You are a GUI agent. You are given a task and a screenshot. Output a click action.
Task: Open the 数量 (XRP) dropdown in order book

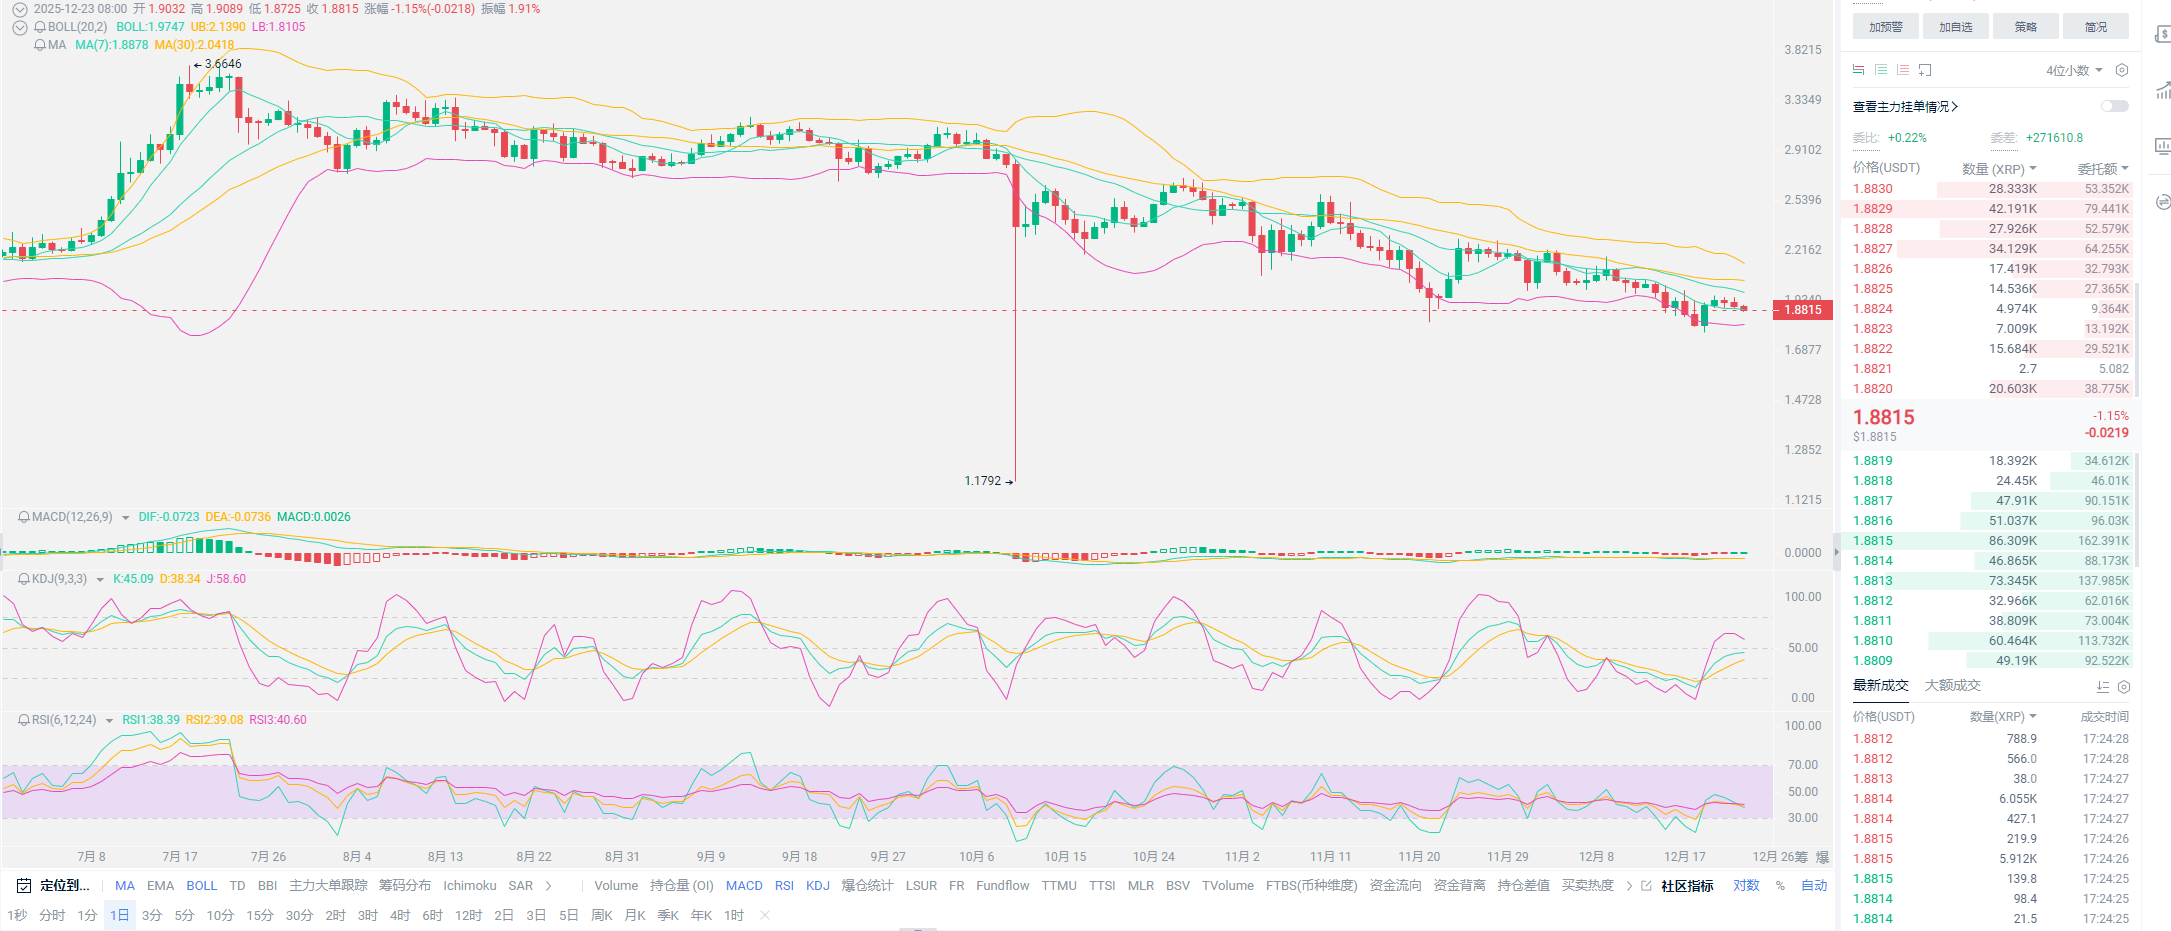1999,169
